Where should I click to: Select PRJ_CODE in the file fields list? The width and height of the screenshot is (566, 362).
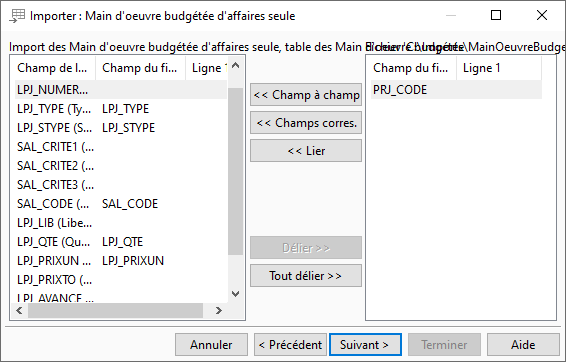[x=456, y=90]
